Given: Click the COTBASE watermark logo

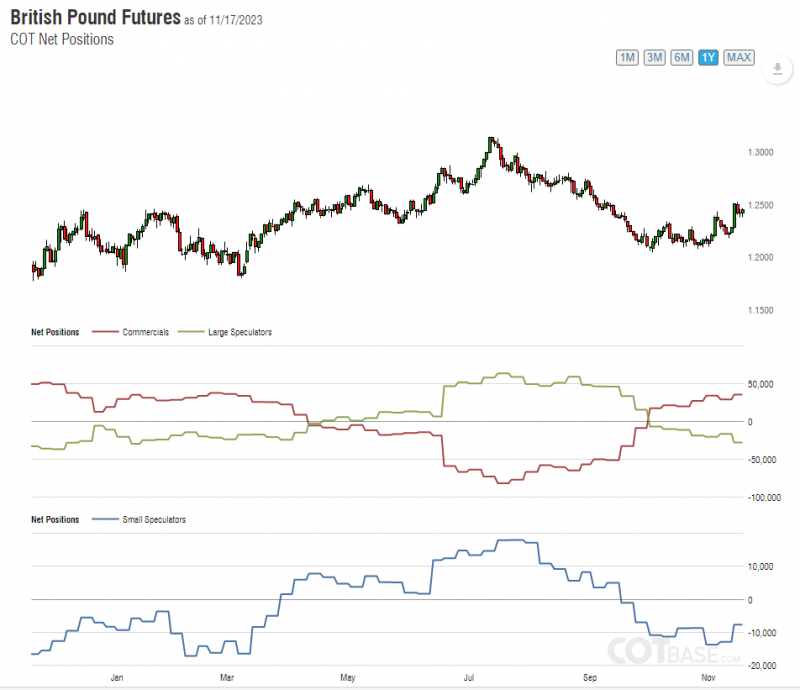Looking at the screenshot, I should coord(673,652).
